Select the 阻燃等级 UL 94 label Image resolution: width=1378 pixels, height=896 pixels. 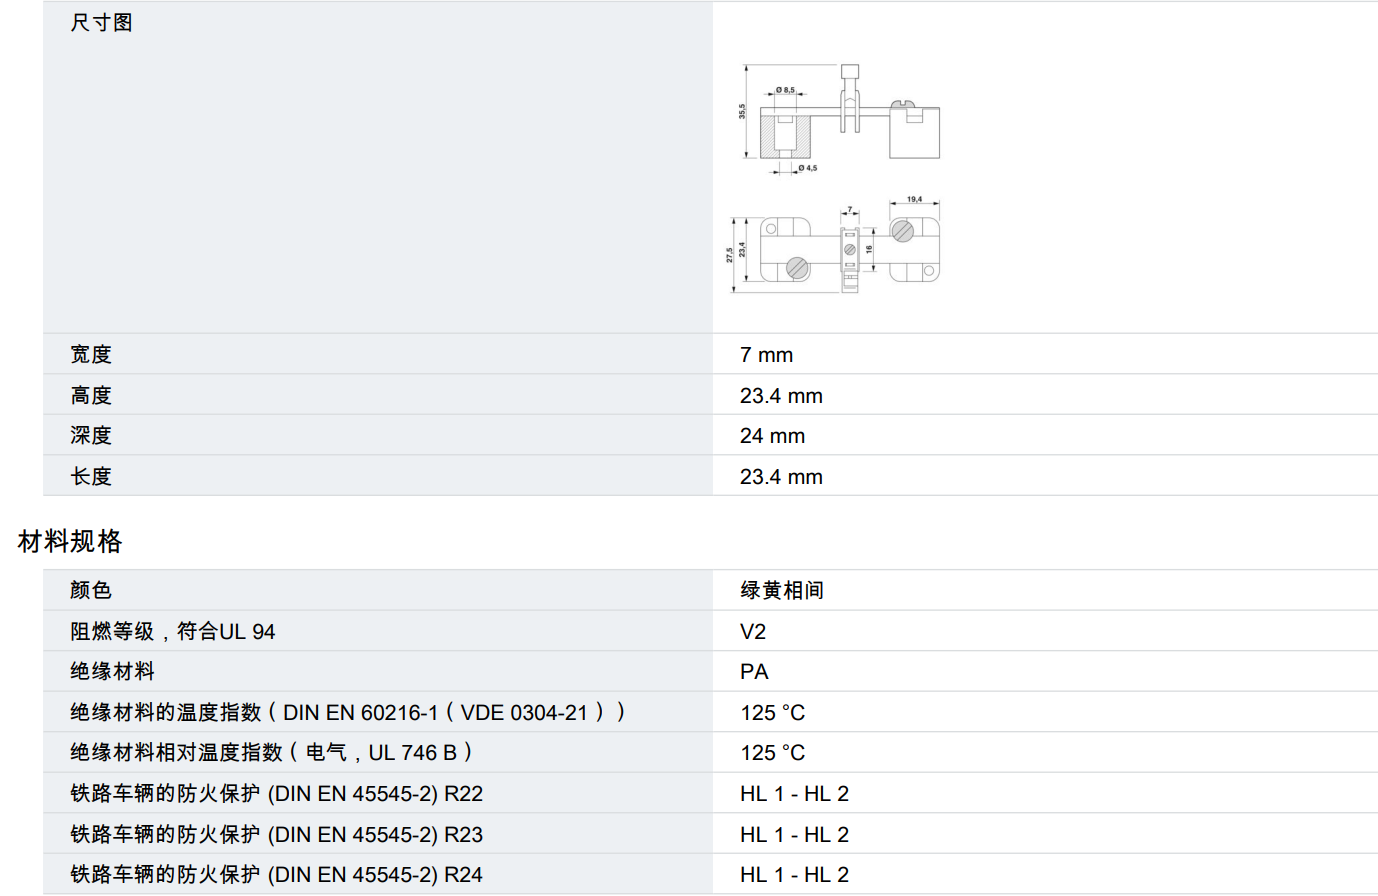pos(173,632)
